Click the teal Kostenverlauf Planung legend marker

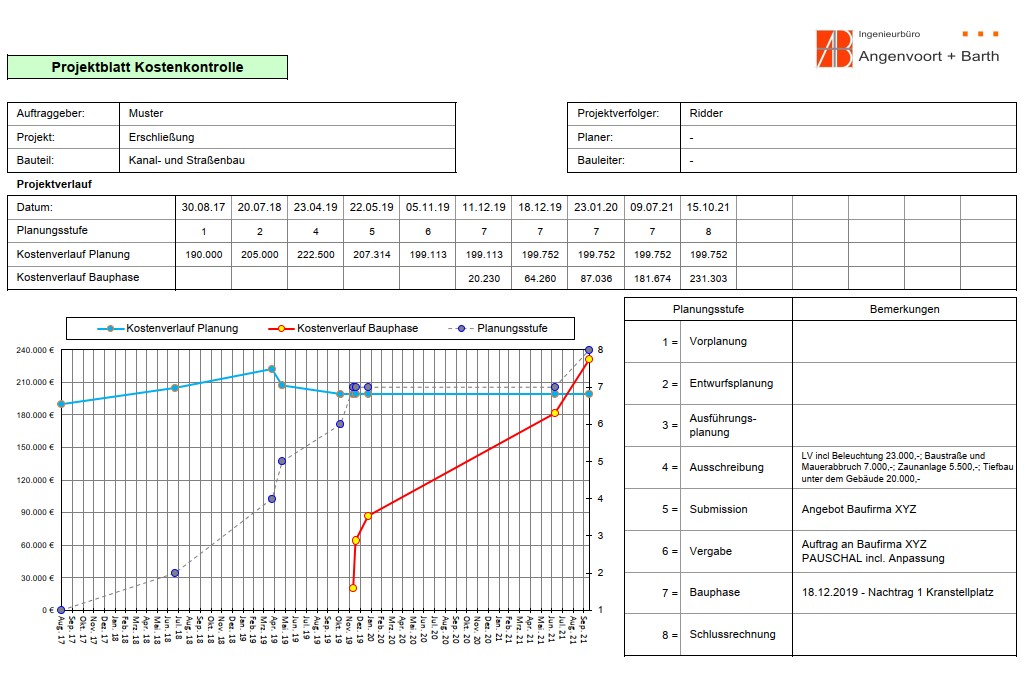[111, 328]
